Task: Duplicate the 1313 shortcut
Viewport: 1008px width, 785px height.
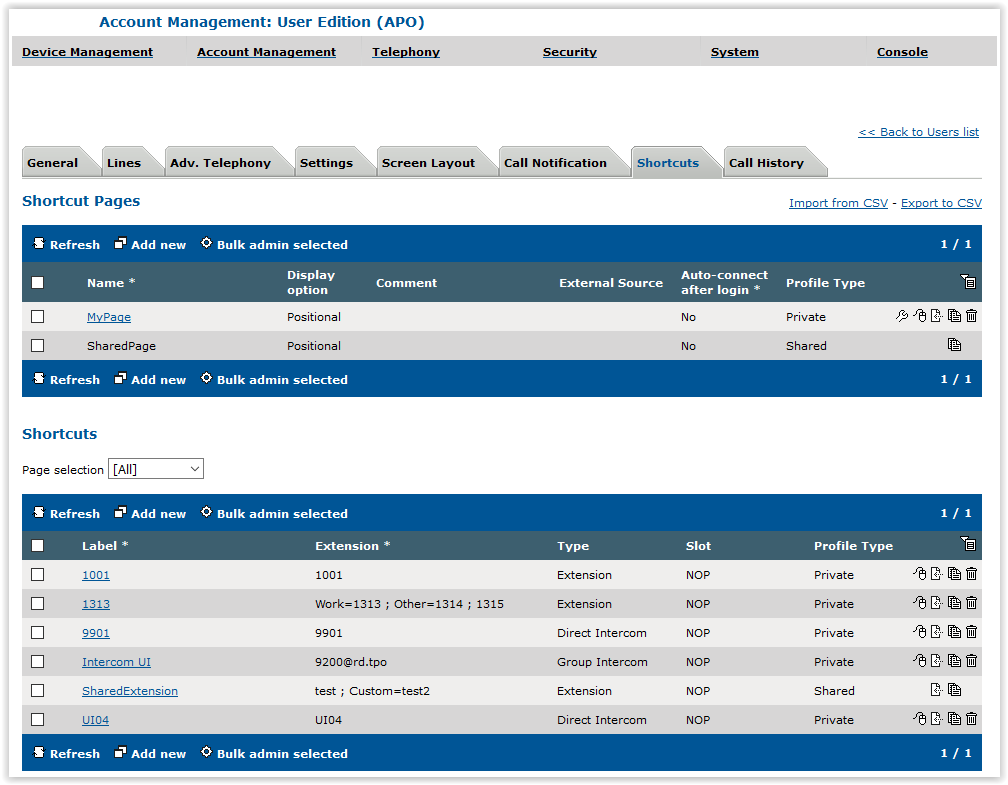Action: (x=954, y=602)
